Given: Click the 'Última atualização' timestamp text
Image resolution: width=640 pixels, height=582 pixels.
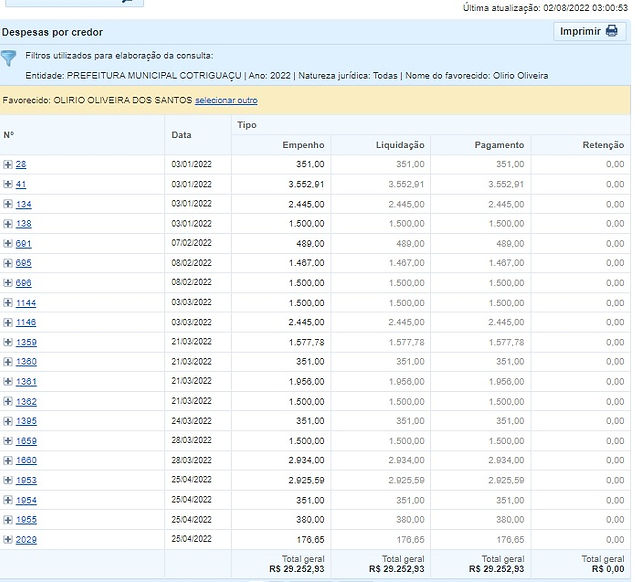Looking at the screenshot, I should pos(545,7).
